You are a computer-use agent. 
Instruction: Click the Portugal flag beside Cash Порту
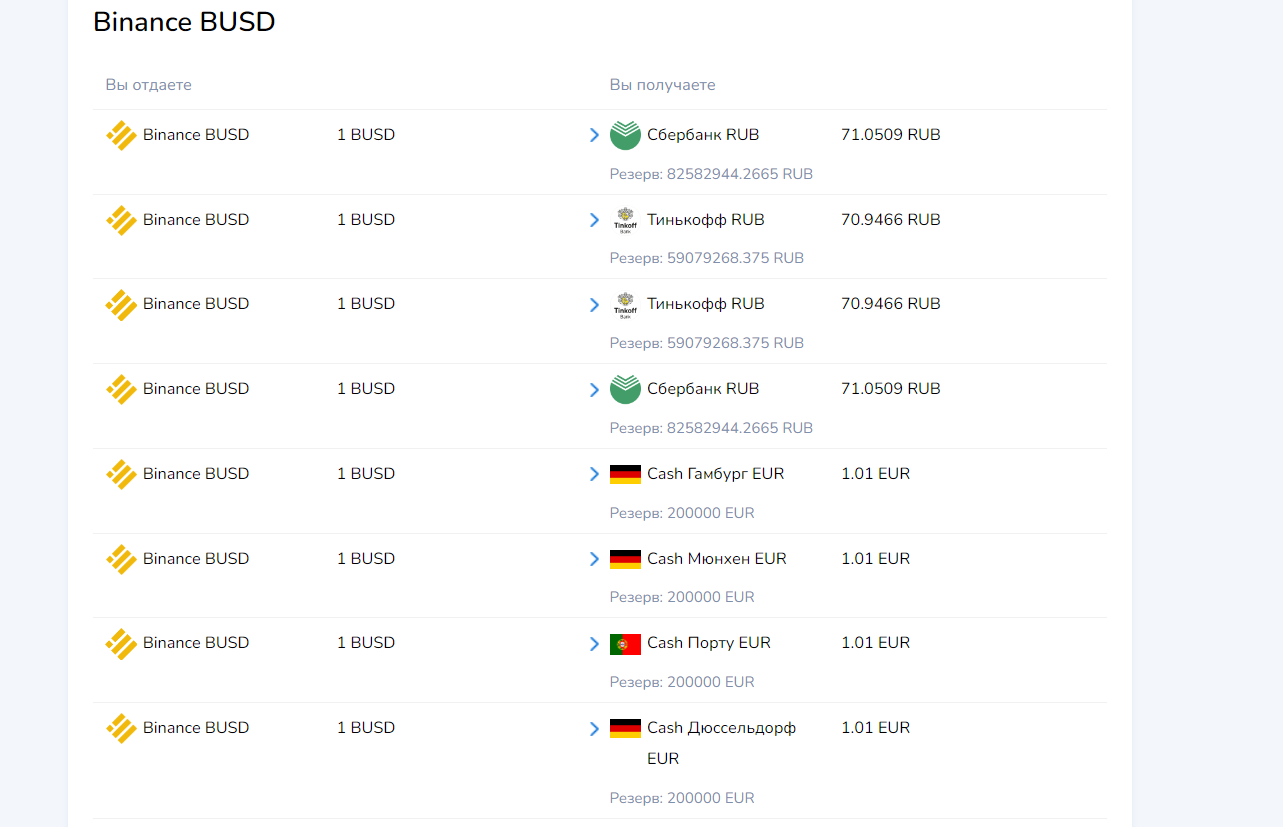(x=625, y=644)
